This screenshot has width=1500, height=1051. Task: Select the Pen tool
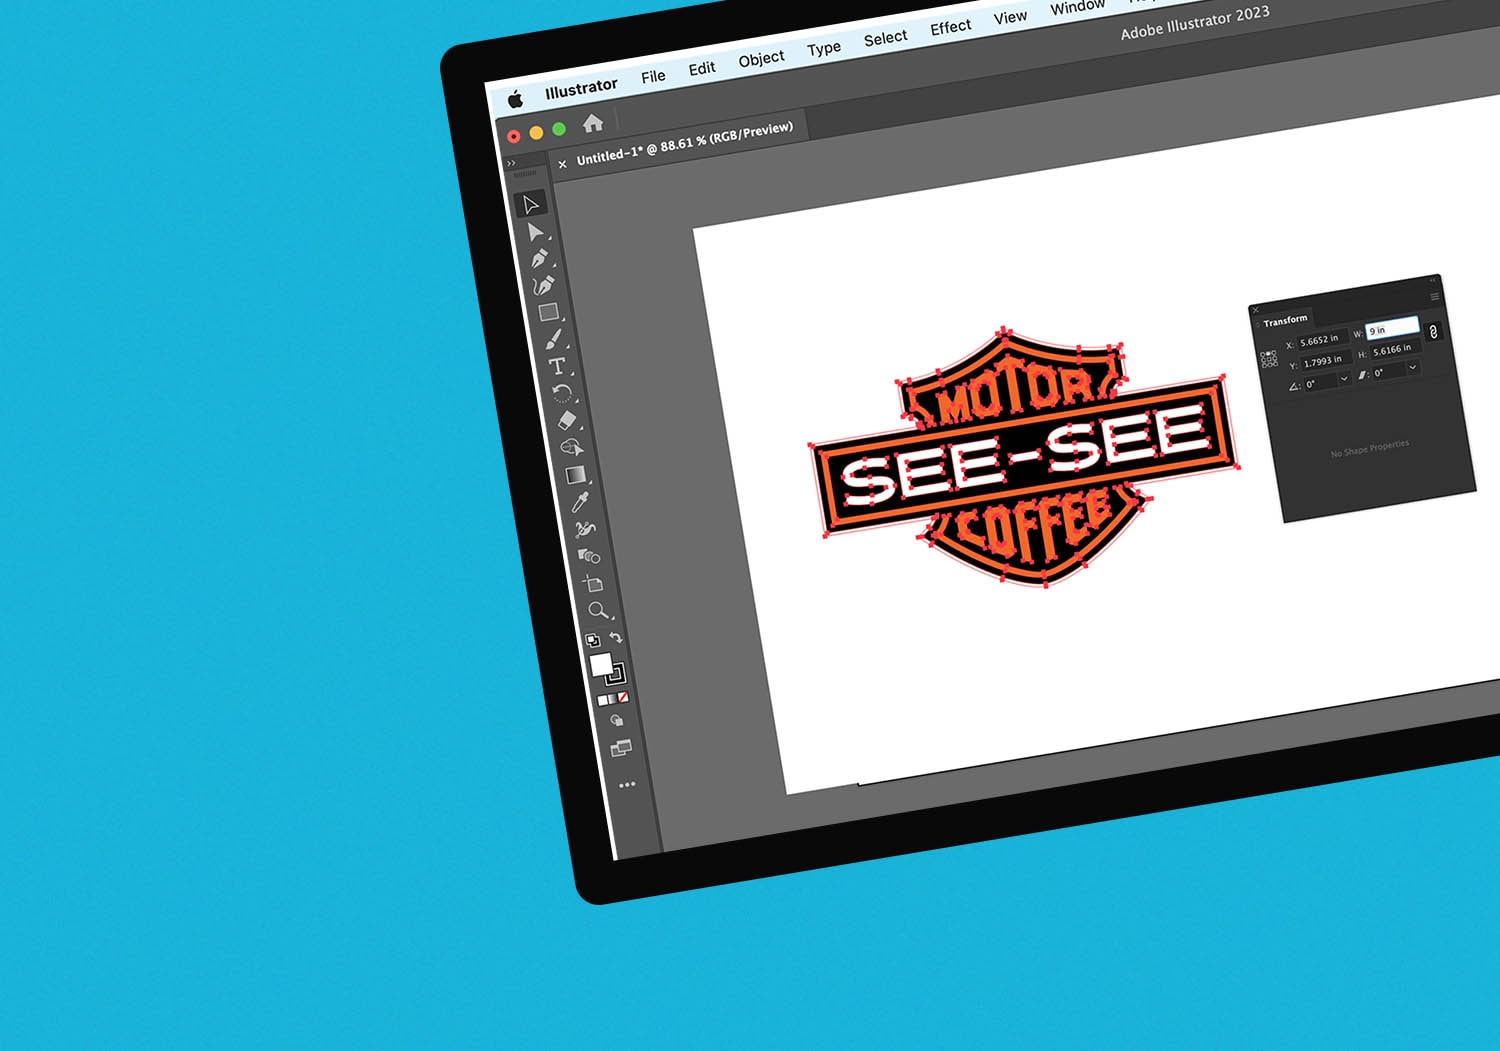tap(540, 259)
